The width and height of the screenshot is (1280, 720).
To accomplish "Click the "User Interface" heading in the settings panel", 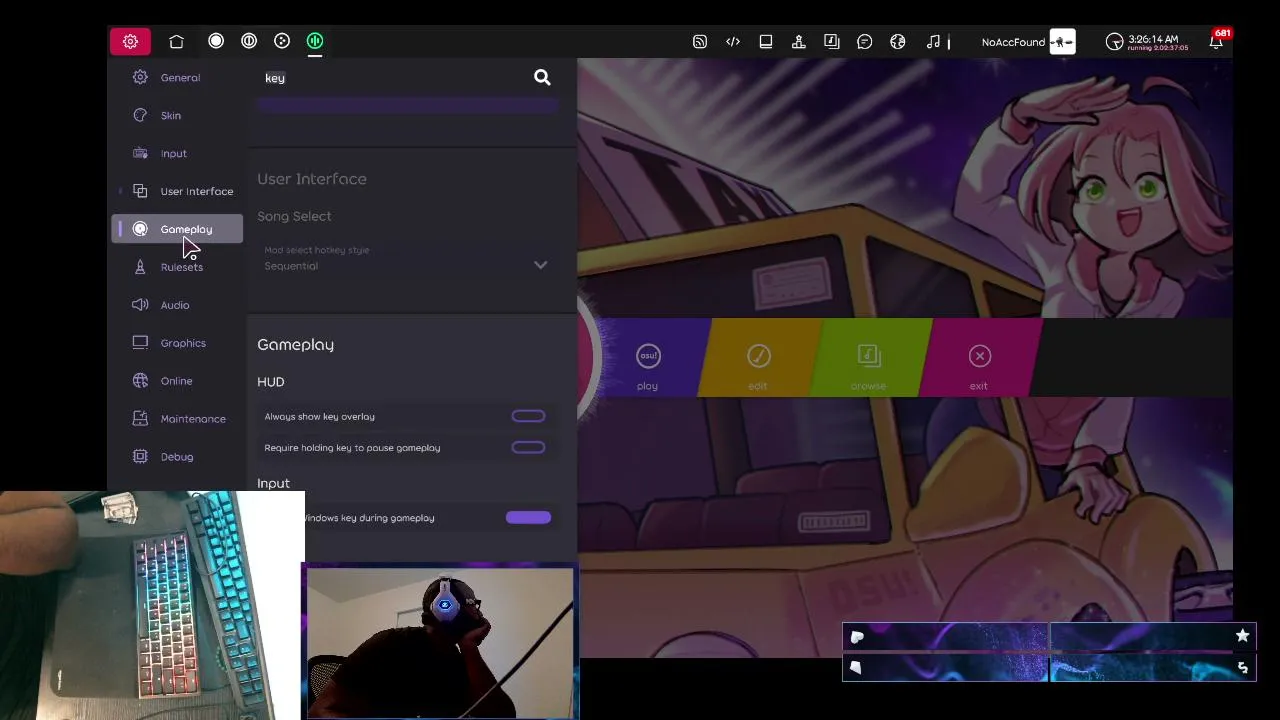I will tap(312, 179).
